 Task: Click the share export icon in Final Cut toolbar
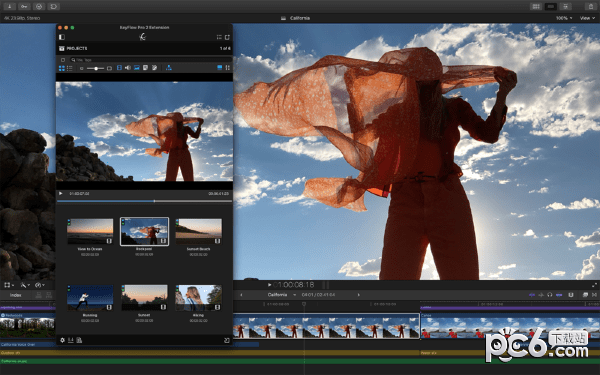point(590,7)
